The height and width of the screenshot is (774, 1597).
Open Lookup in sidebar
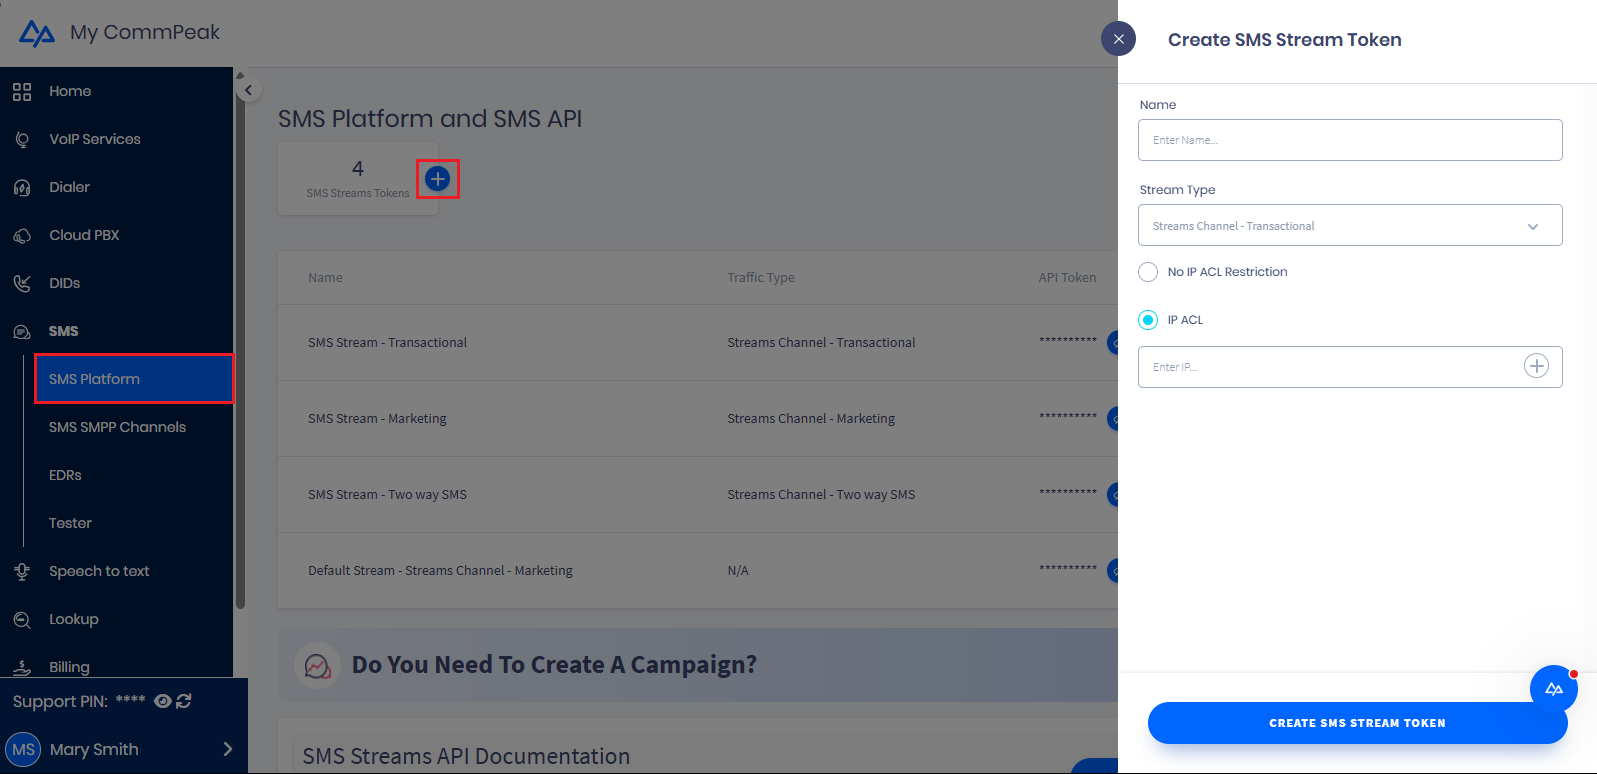click(74, 619)
